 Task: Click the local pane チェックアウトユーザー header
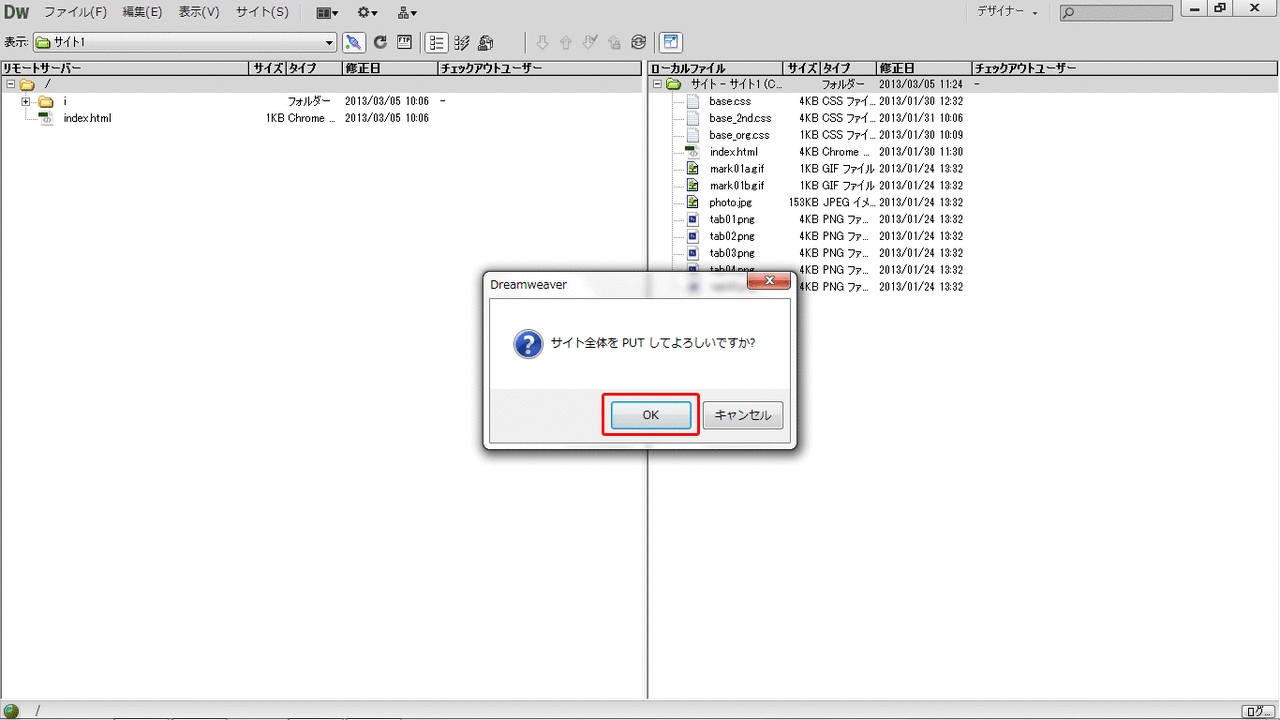(x=1125, y=68)
